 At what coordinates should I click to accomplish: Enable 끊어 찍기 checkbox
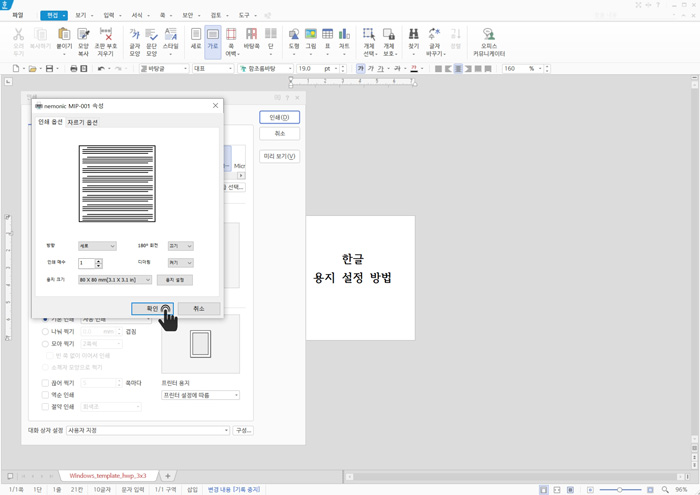tap(45, 383)
